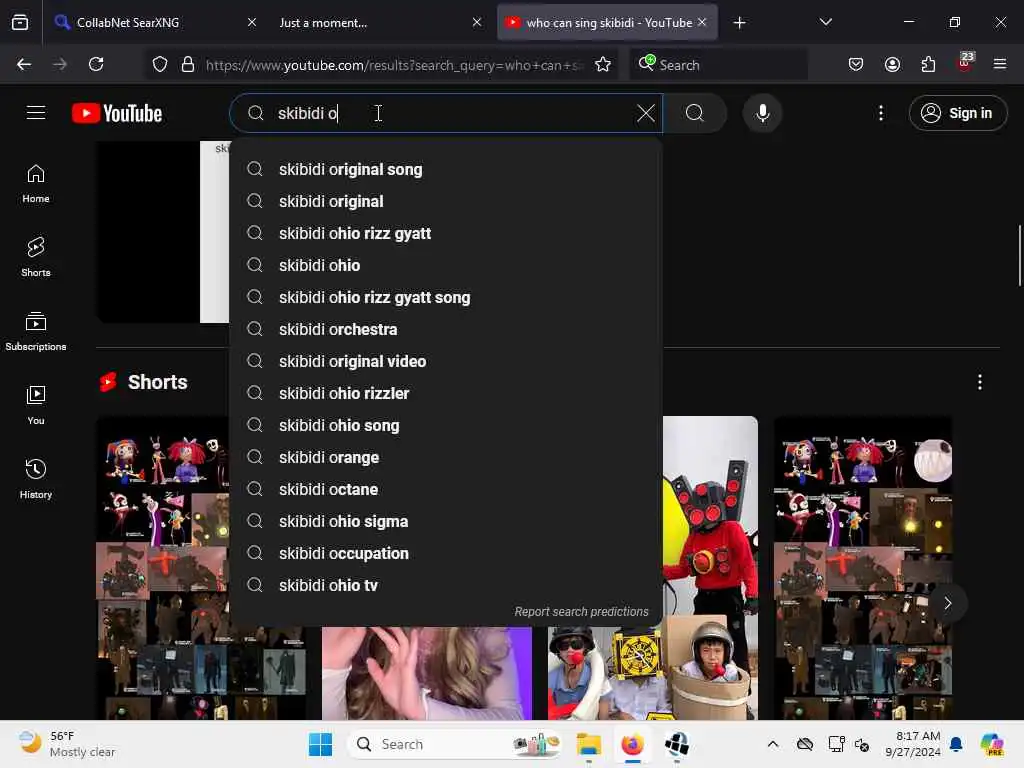Show hidden system tray icons
1024x768 pixels.
773,744
